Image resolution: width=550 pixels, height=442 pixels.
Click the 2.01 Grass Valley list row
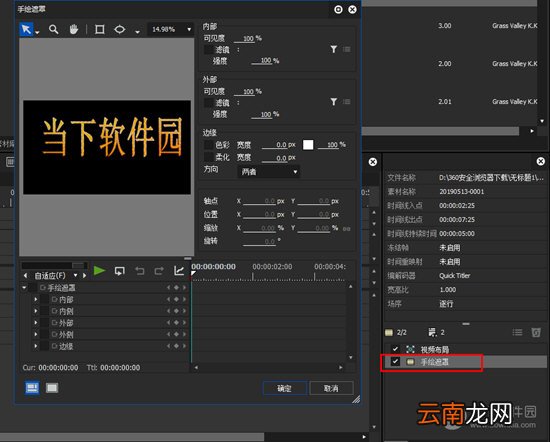tap(450, 102)
